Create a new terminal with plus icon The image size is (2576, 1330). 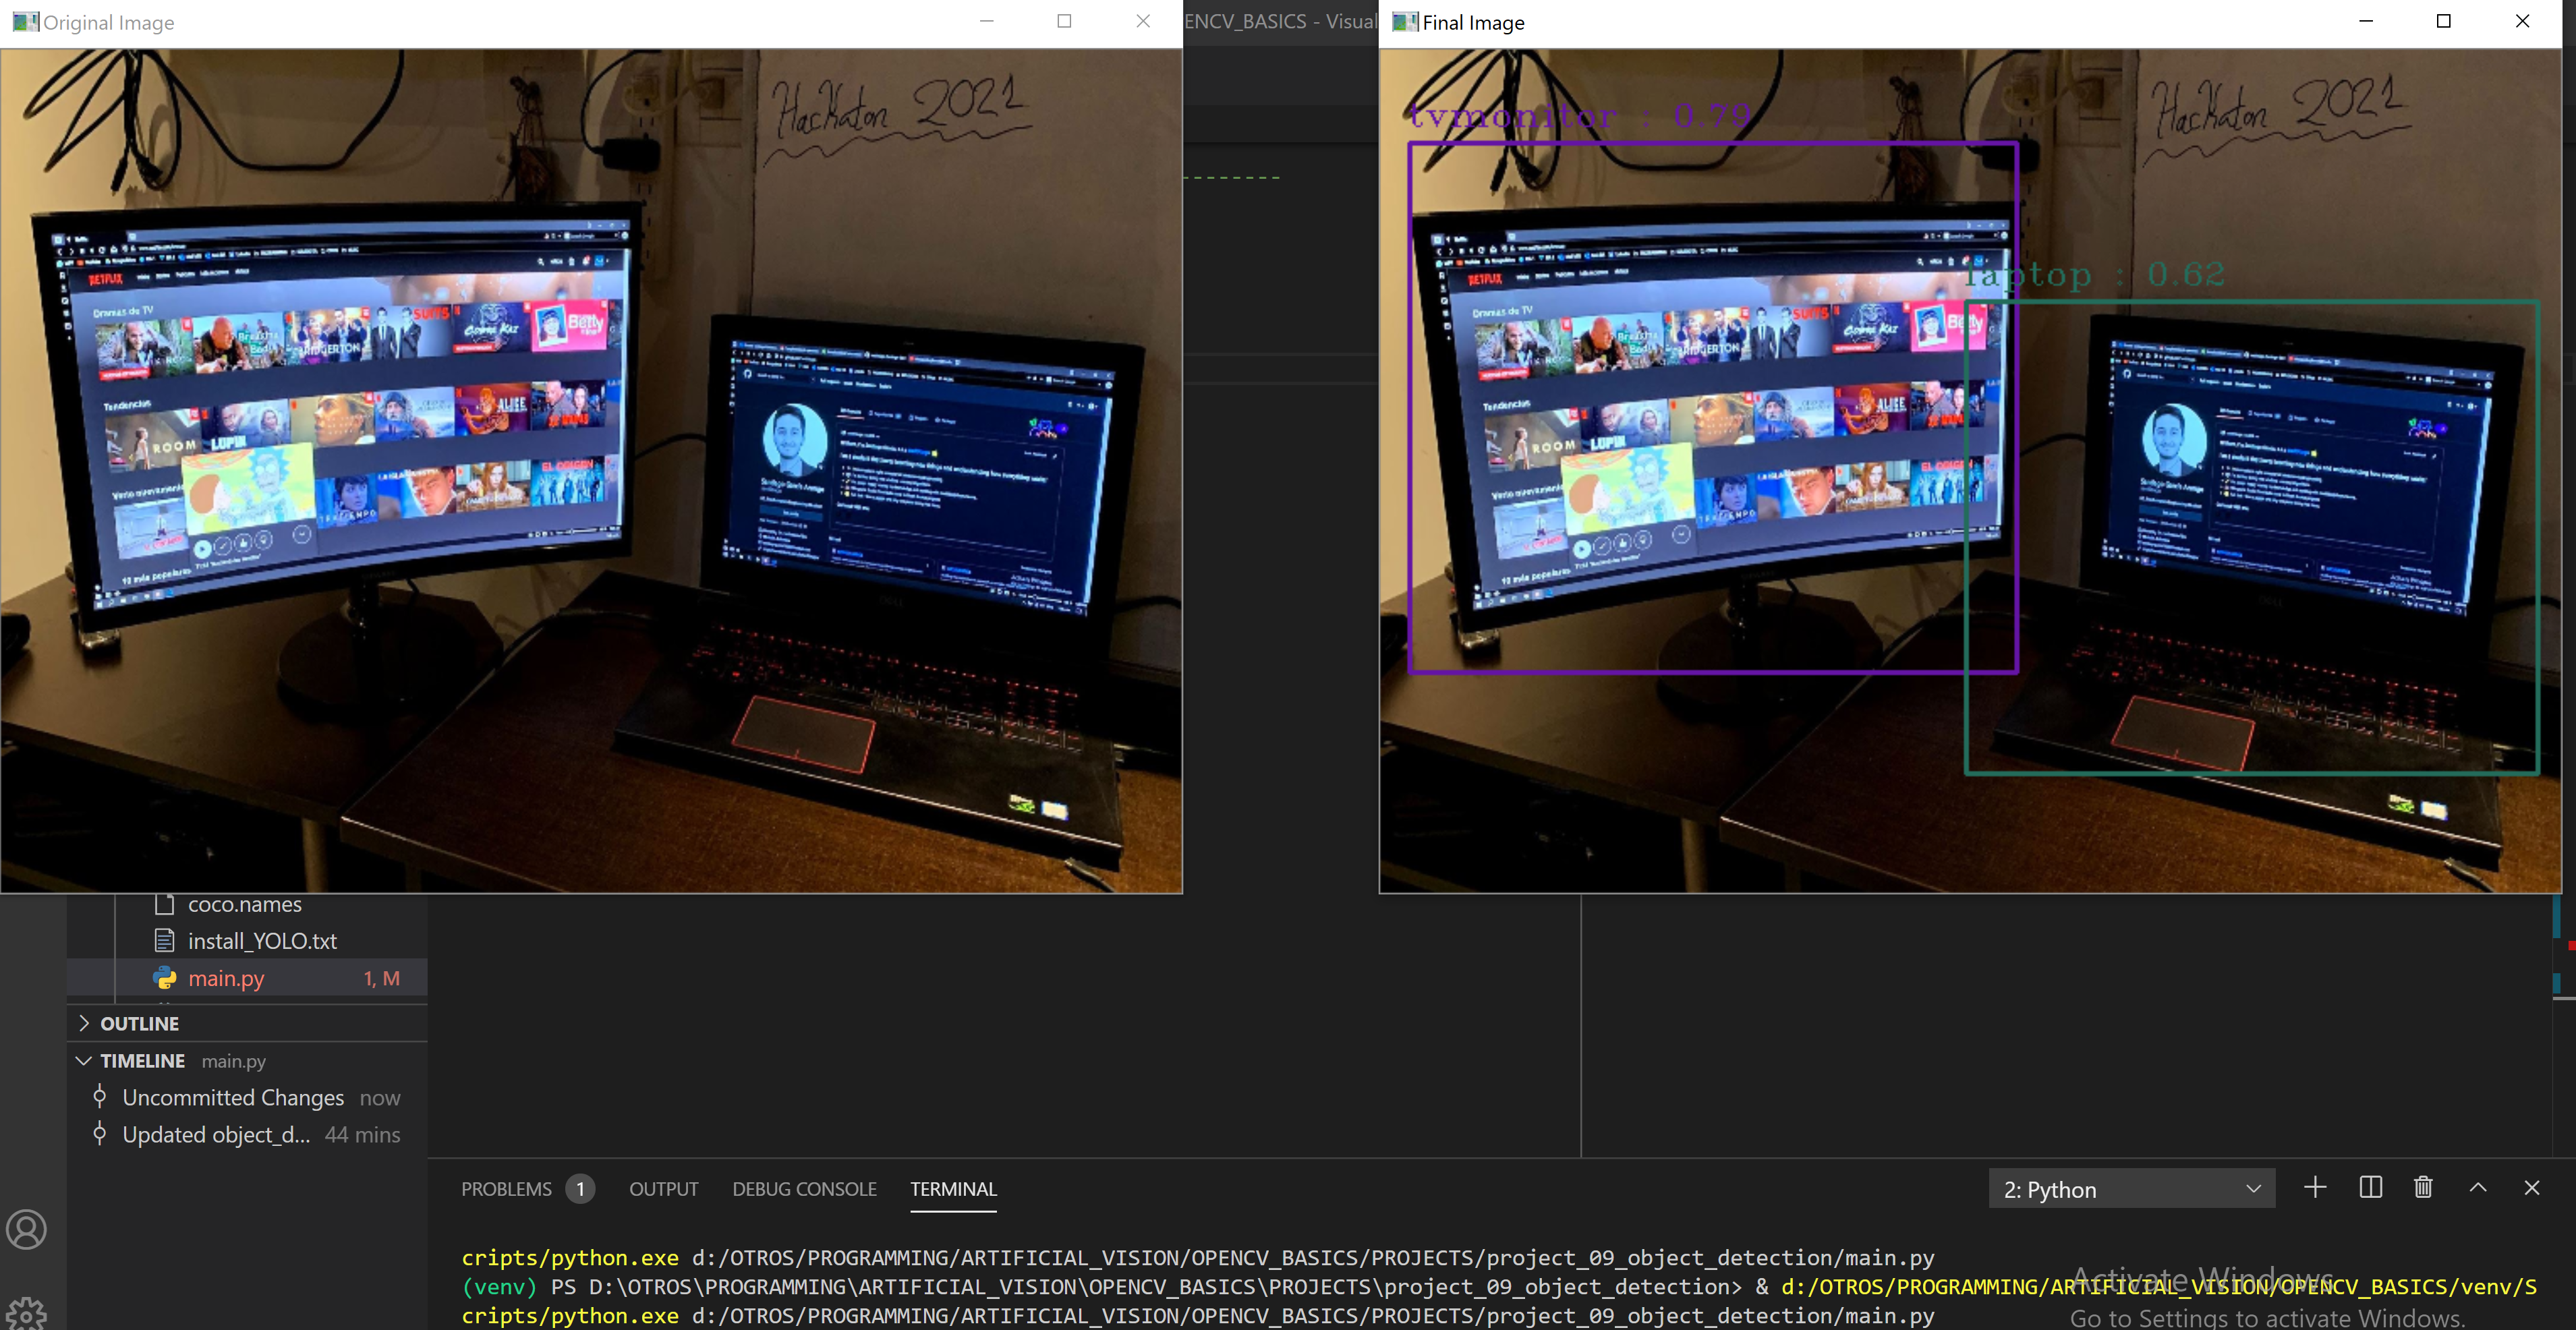pyautogui.click(x=2315, y=1188)
